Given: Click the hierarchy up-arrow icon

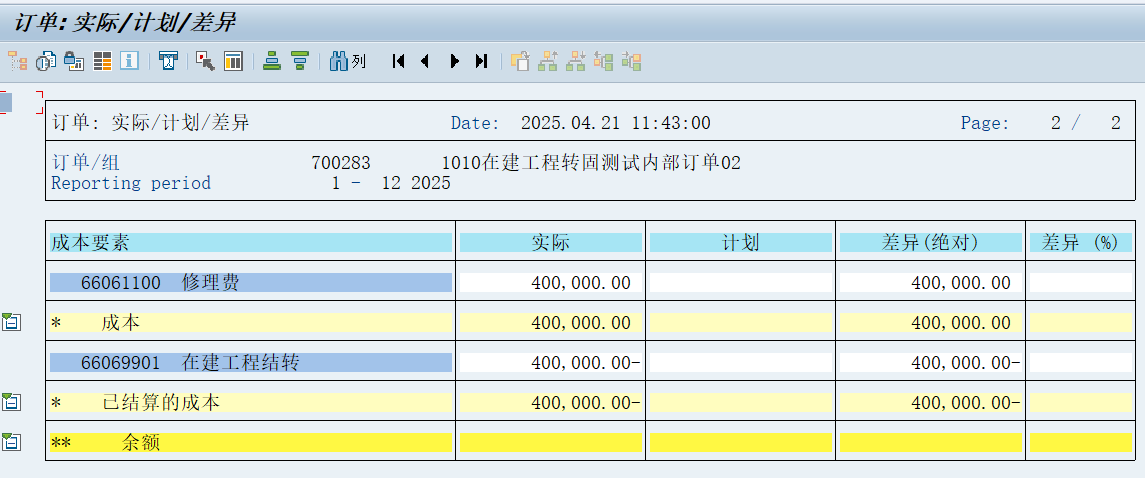Looking at the screenshot, I should click(548, 61).
